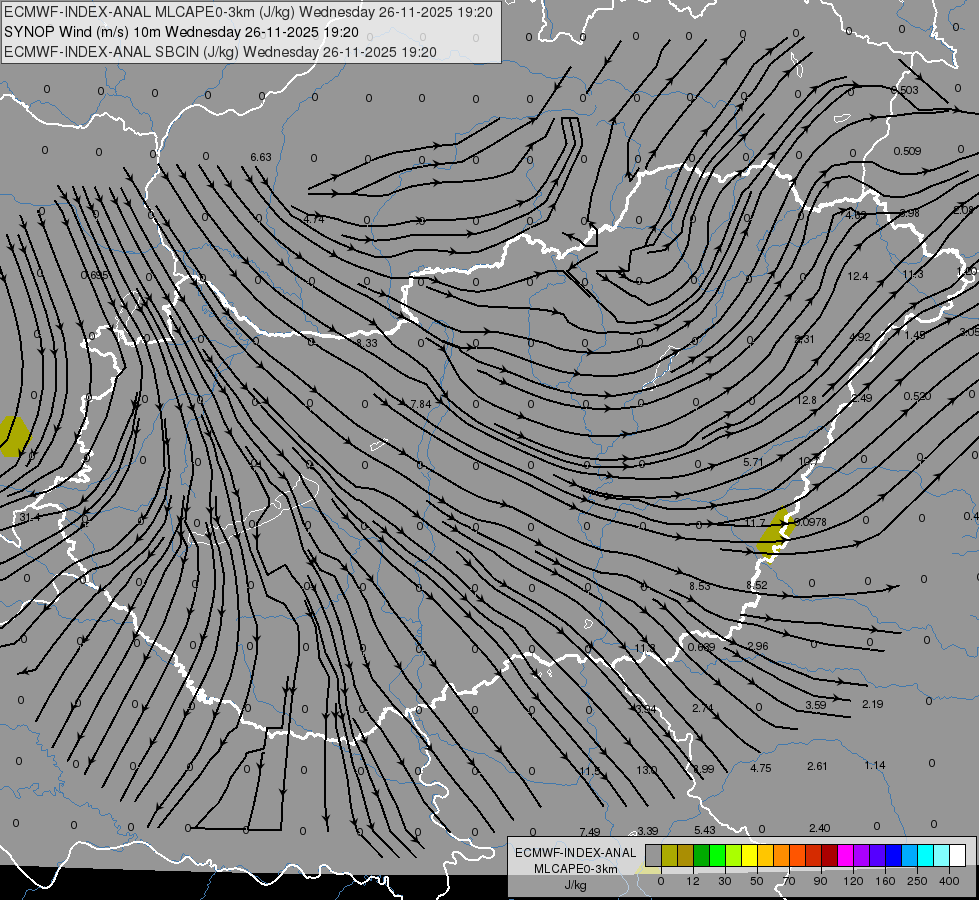Click the SYNOP Wind 10m title line

[181, 32]
